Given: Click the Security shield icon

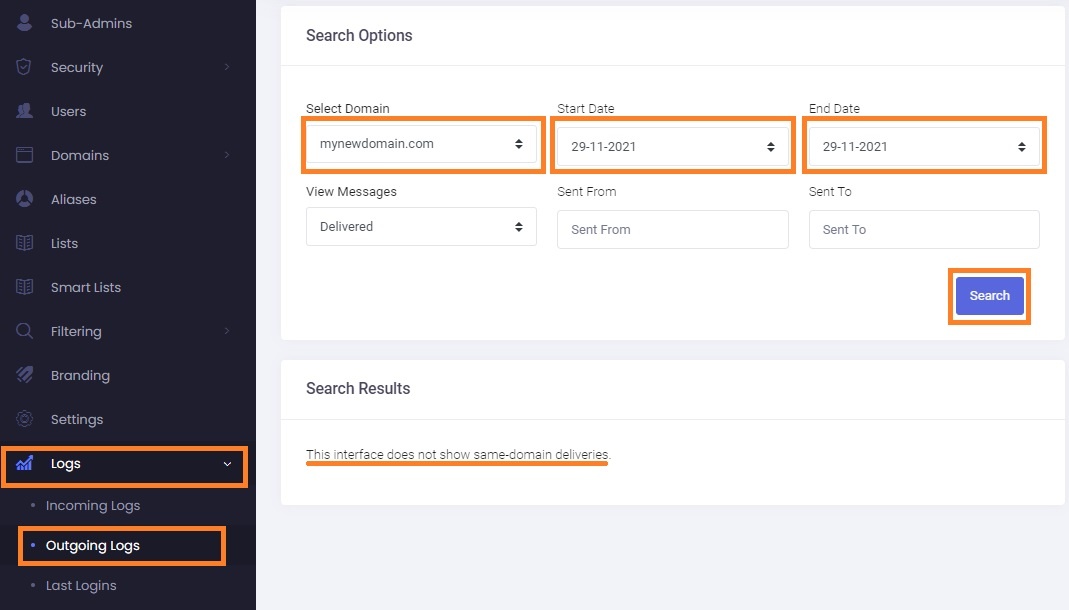Looking at the screenshot, I should (24, 67).
